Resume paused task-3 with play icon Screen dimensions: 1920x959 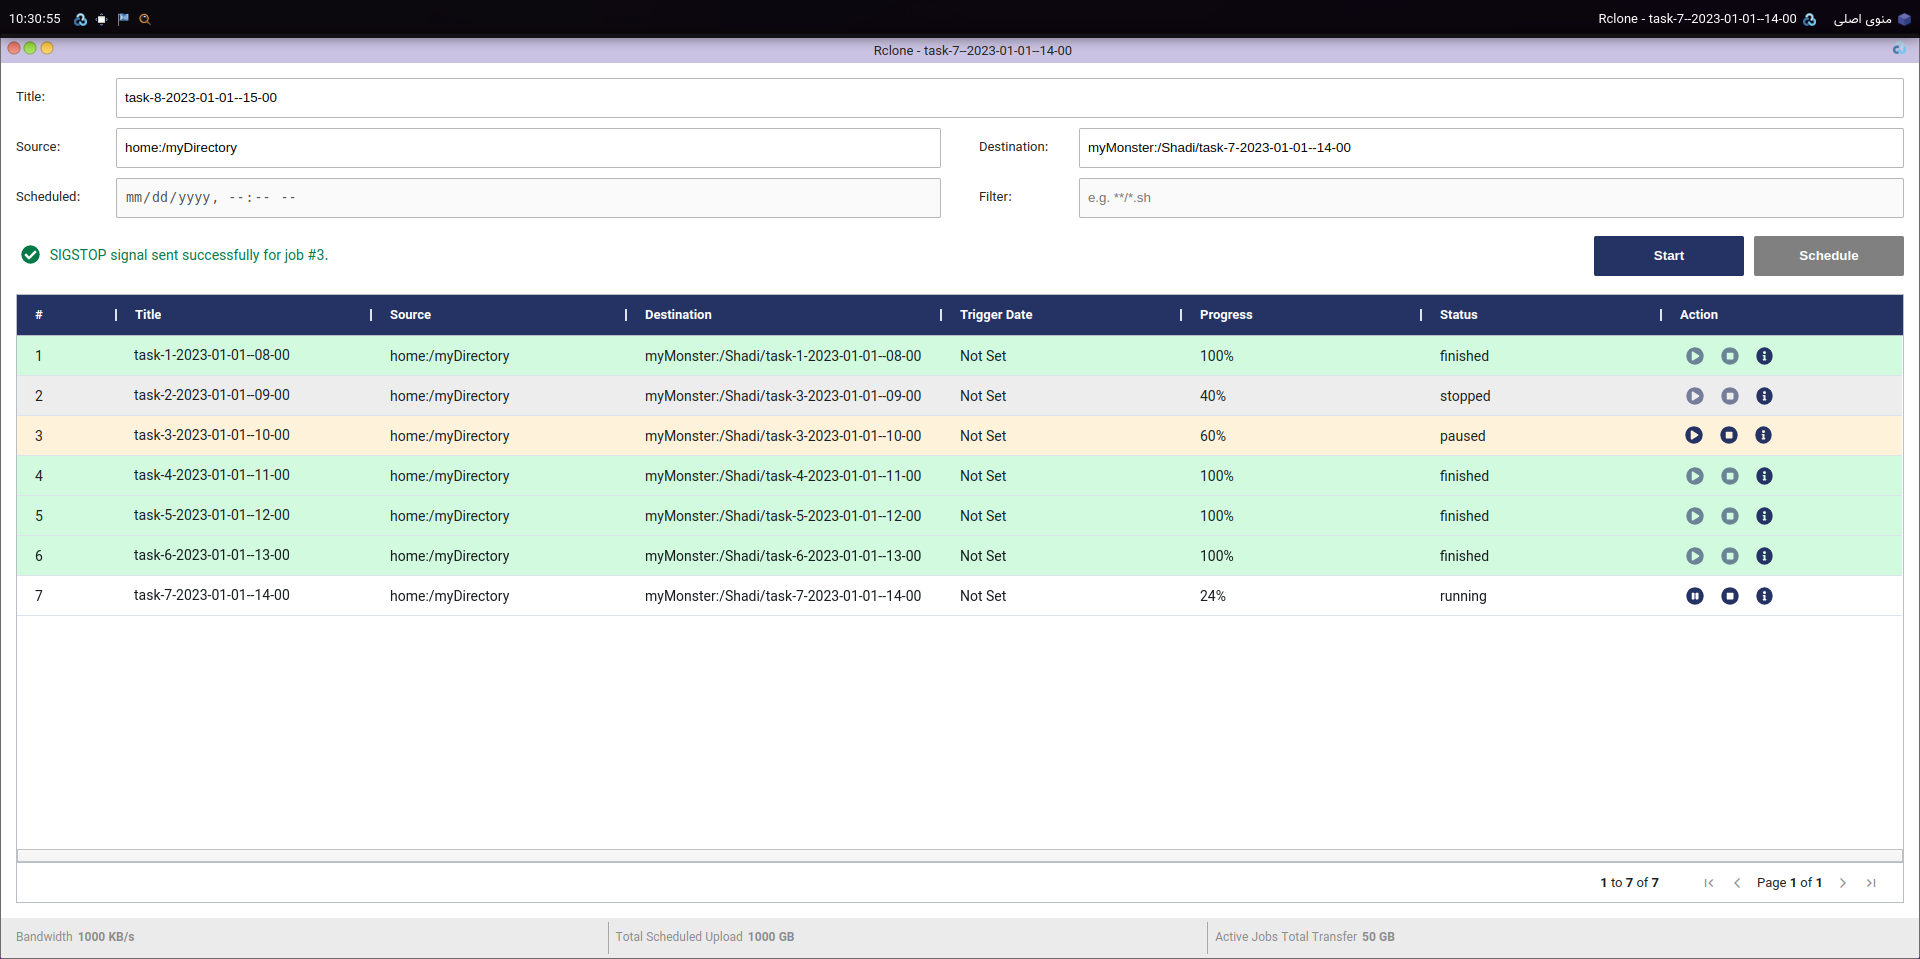coord(1693,435)
